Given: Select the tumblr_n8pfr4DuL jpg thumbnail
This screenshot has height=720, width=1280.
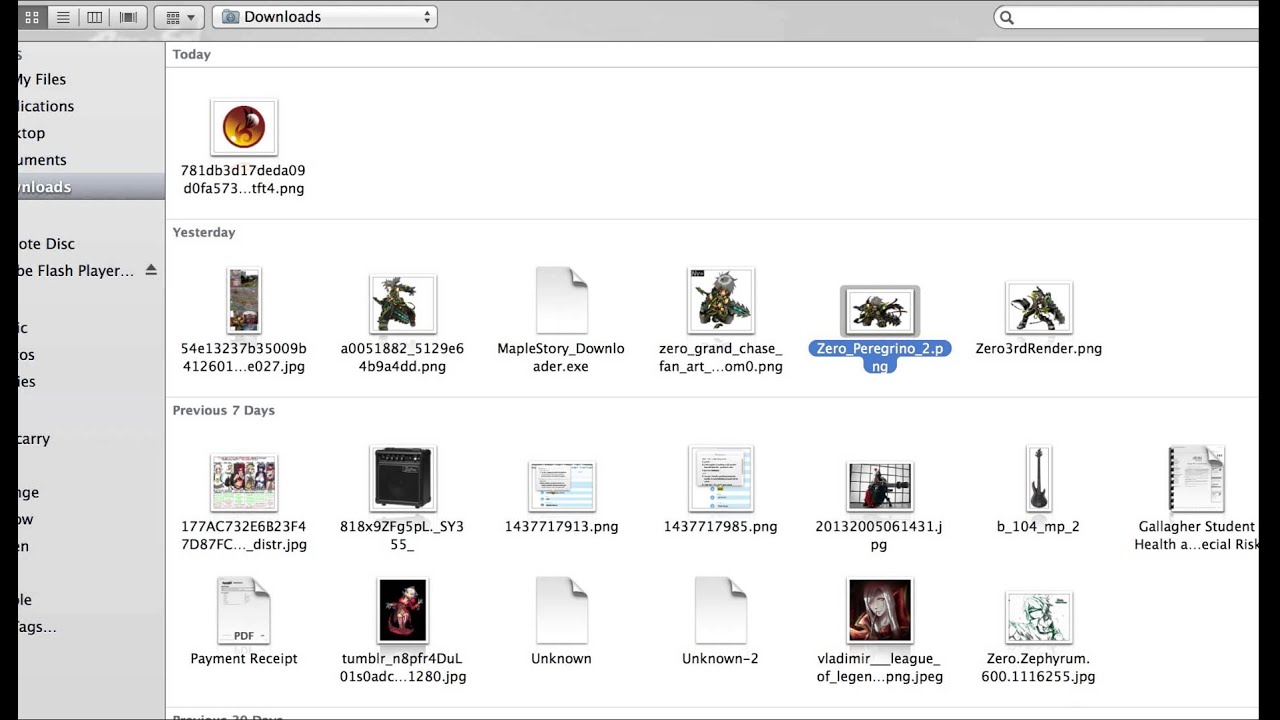Looking at the screenshot, I should click(402, 610).
